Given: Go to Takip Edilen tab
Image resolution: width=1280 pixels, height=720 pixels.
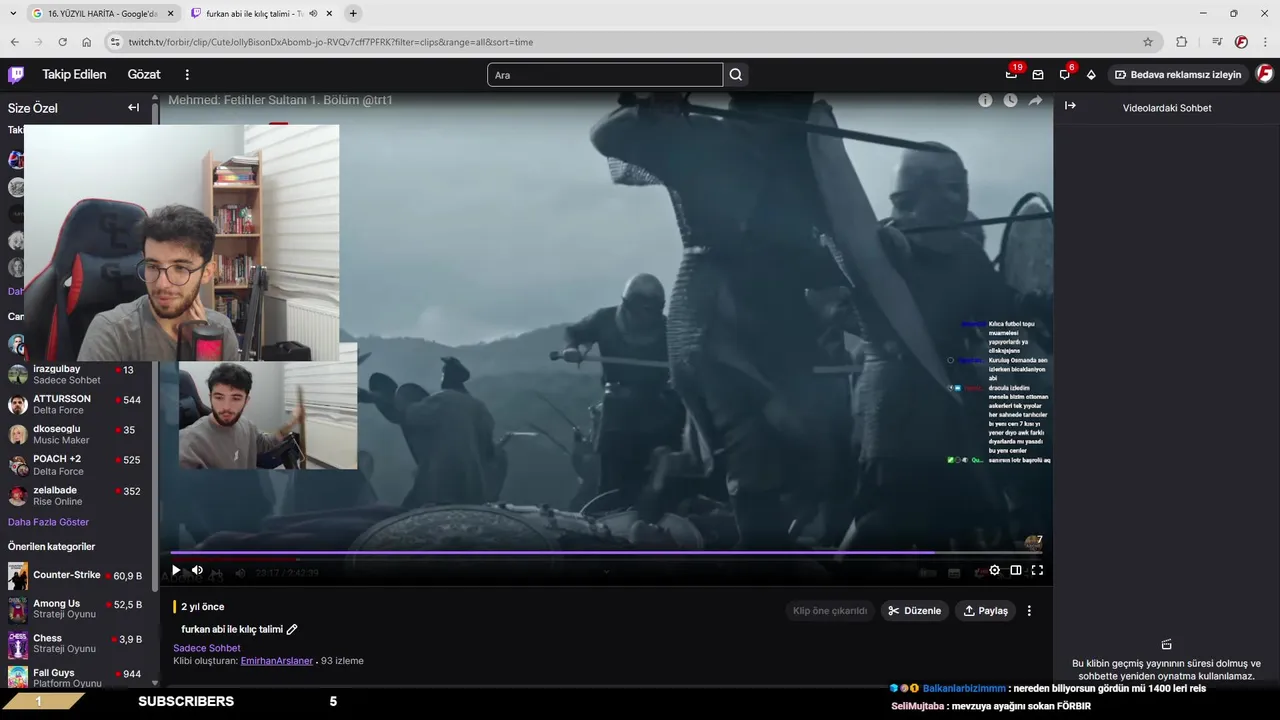Looking at the screenshot, I should coord(74,75).
